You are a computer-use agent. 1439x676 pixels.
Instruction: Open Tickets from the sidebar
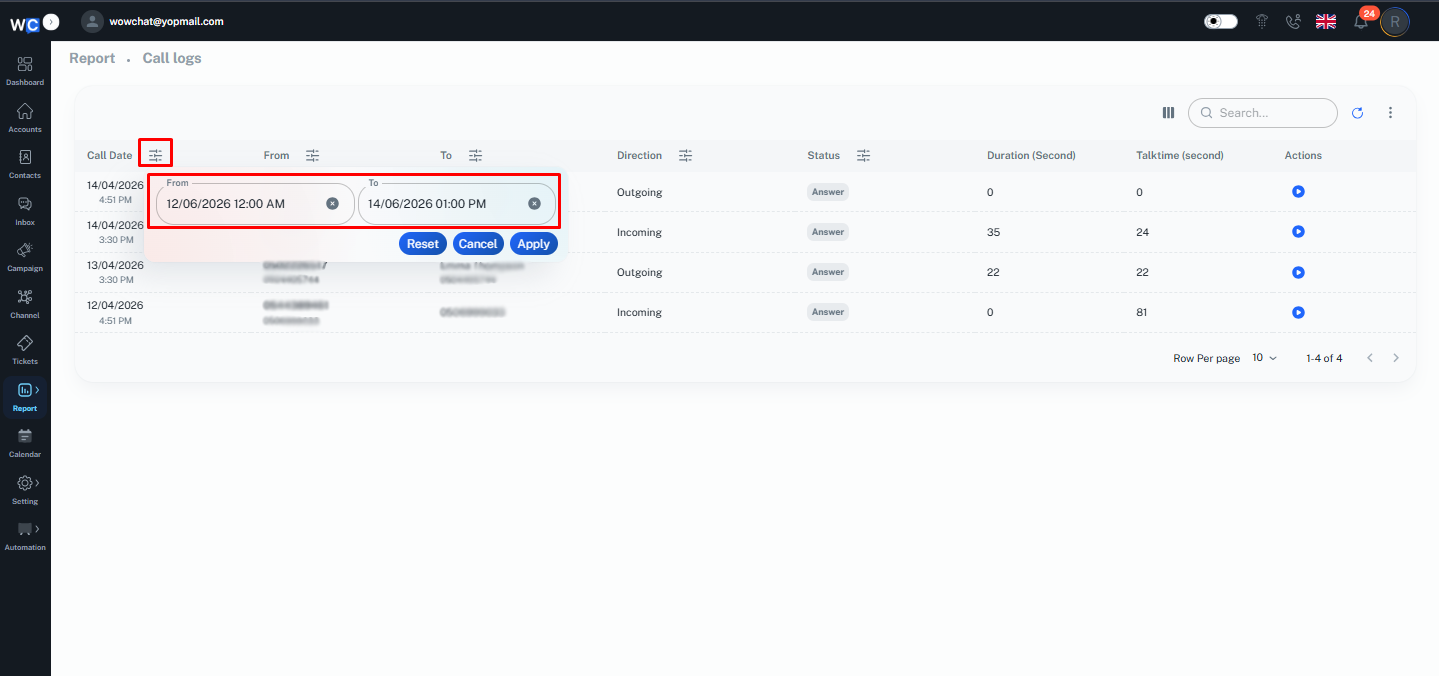(25, 349)
